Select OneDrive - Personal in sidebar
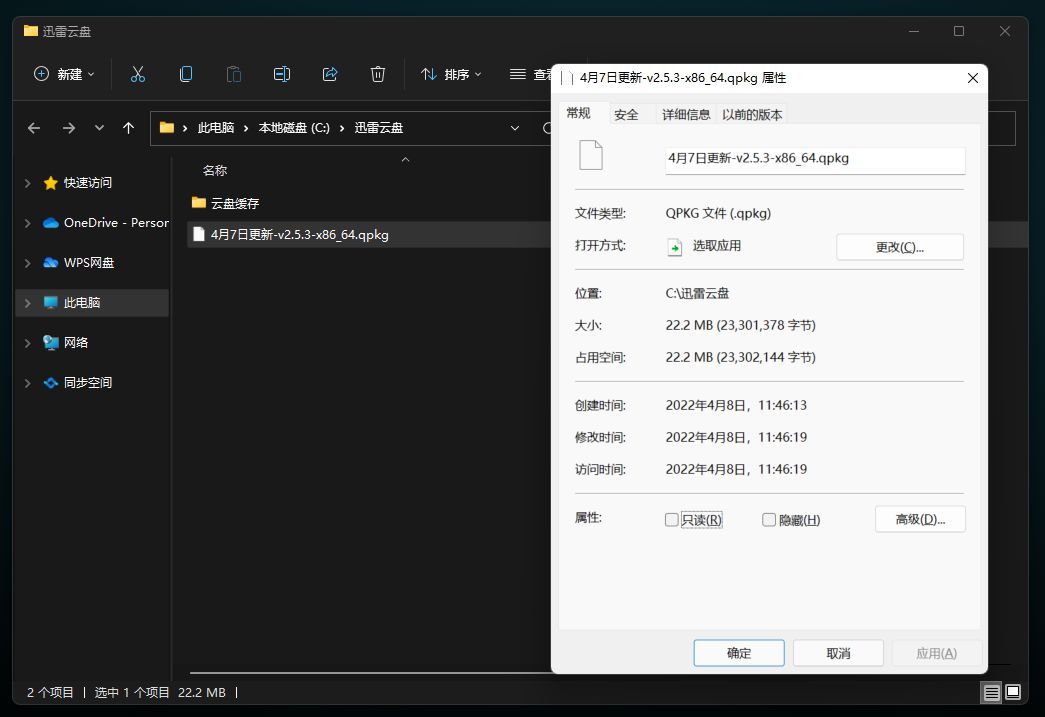The image size is (1045, 717). 105,223
